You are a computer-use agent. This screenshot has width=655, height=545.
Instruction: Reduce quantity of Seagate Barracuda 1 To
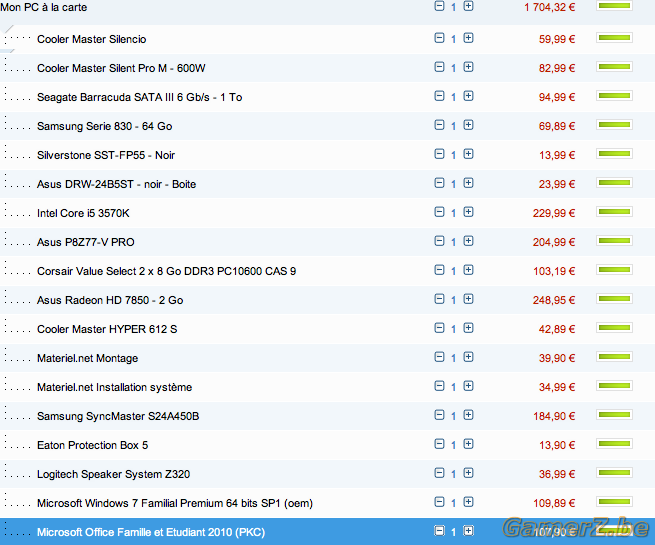pos(439,96)
